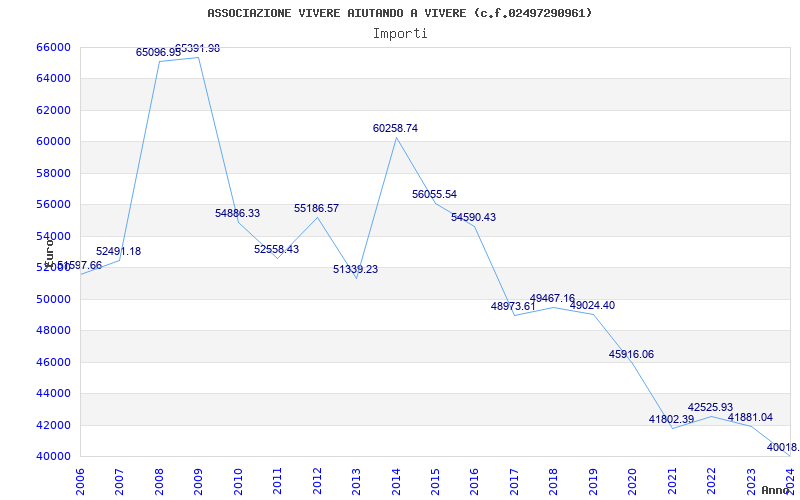Click the data label 41881.04
This screenshot has height=500, width=800.
pos(750,418)
